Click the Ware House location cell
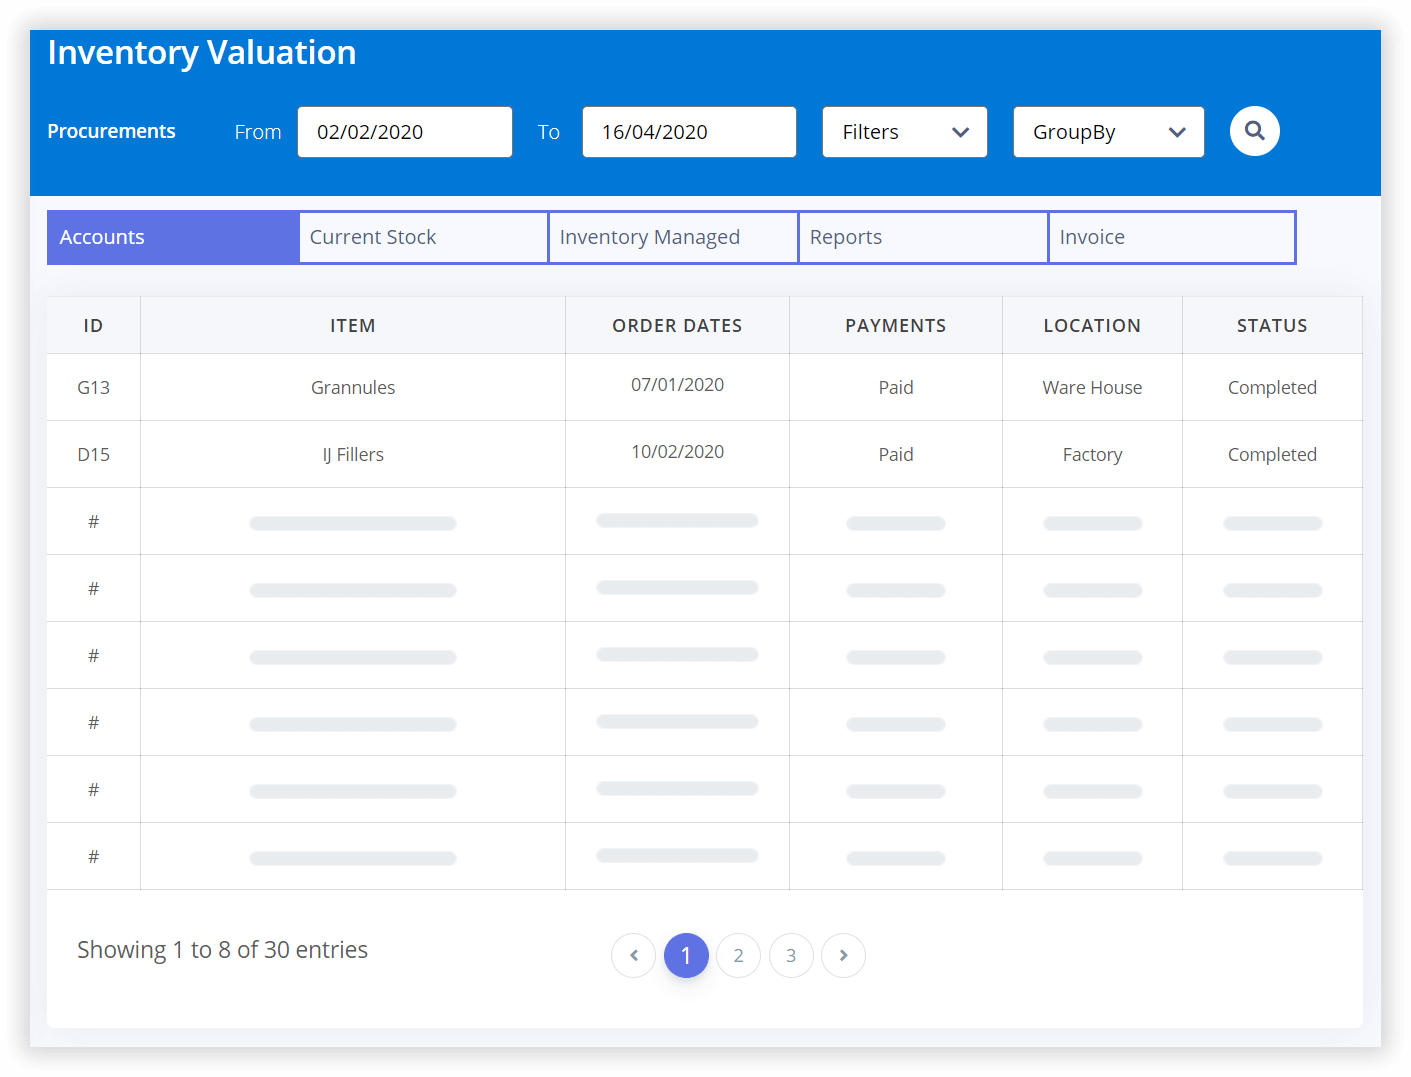1411x1077 pixels. tap(1092, 387)
